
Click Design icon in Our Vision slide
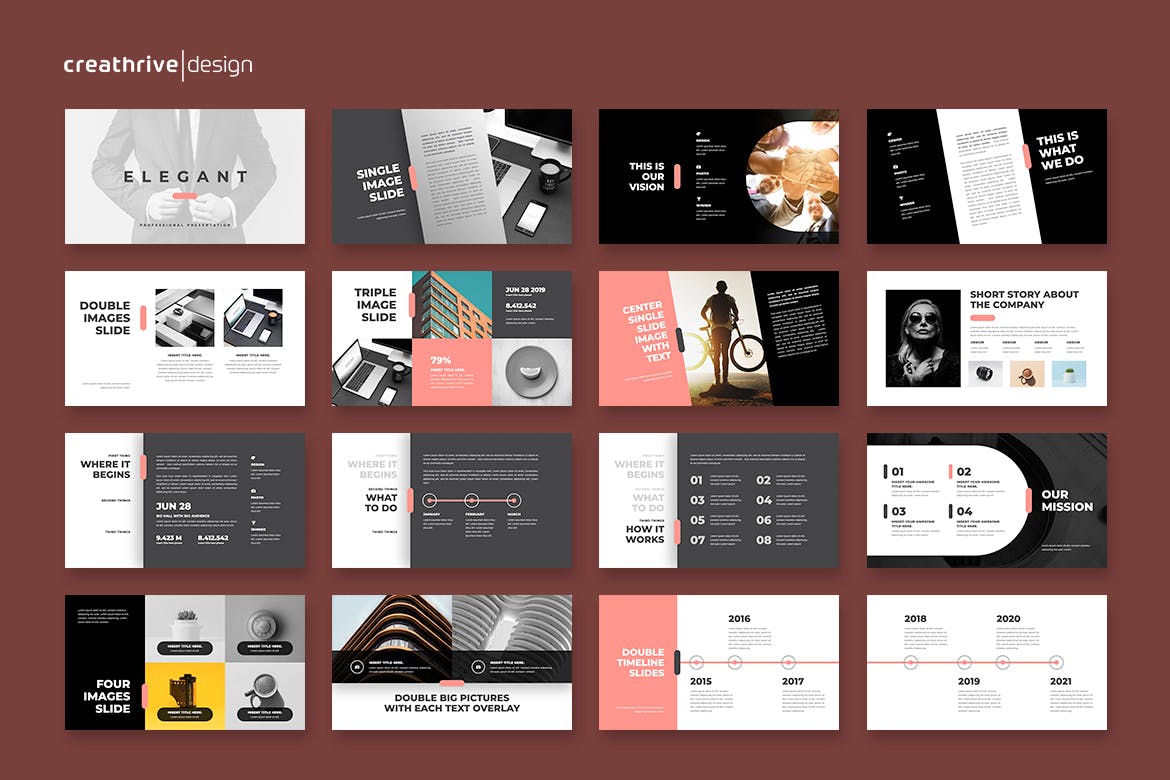click(700, 132)
